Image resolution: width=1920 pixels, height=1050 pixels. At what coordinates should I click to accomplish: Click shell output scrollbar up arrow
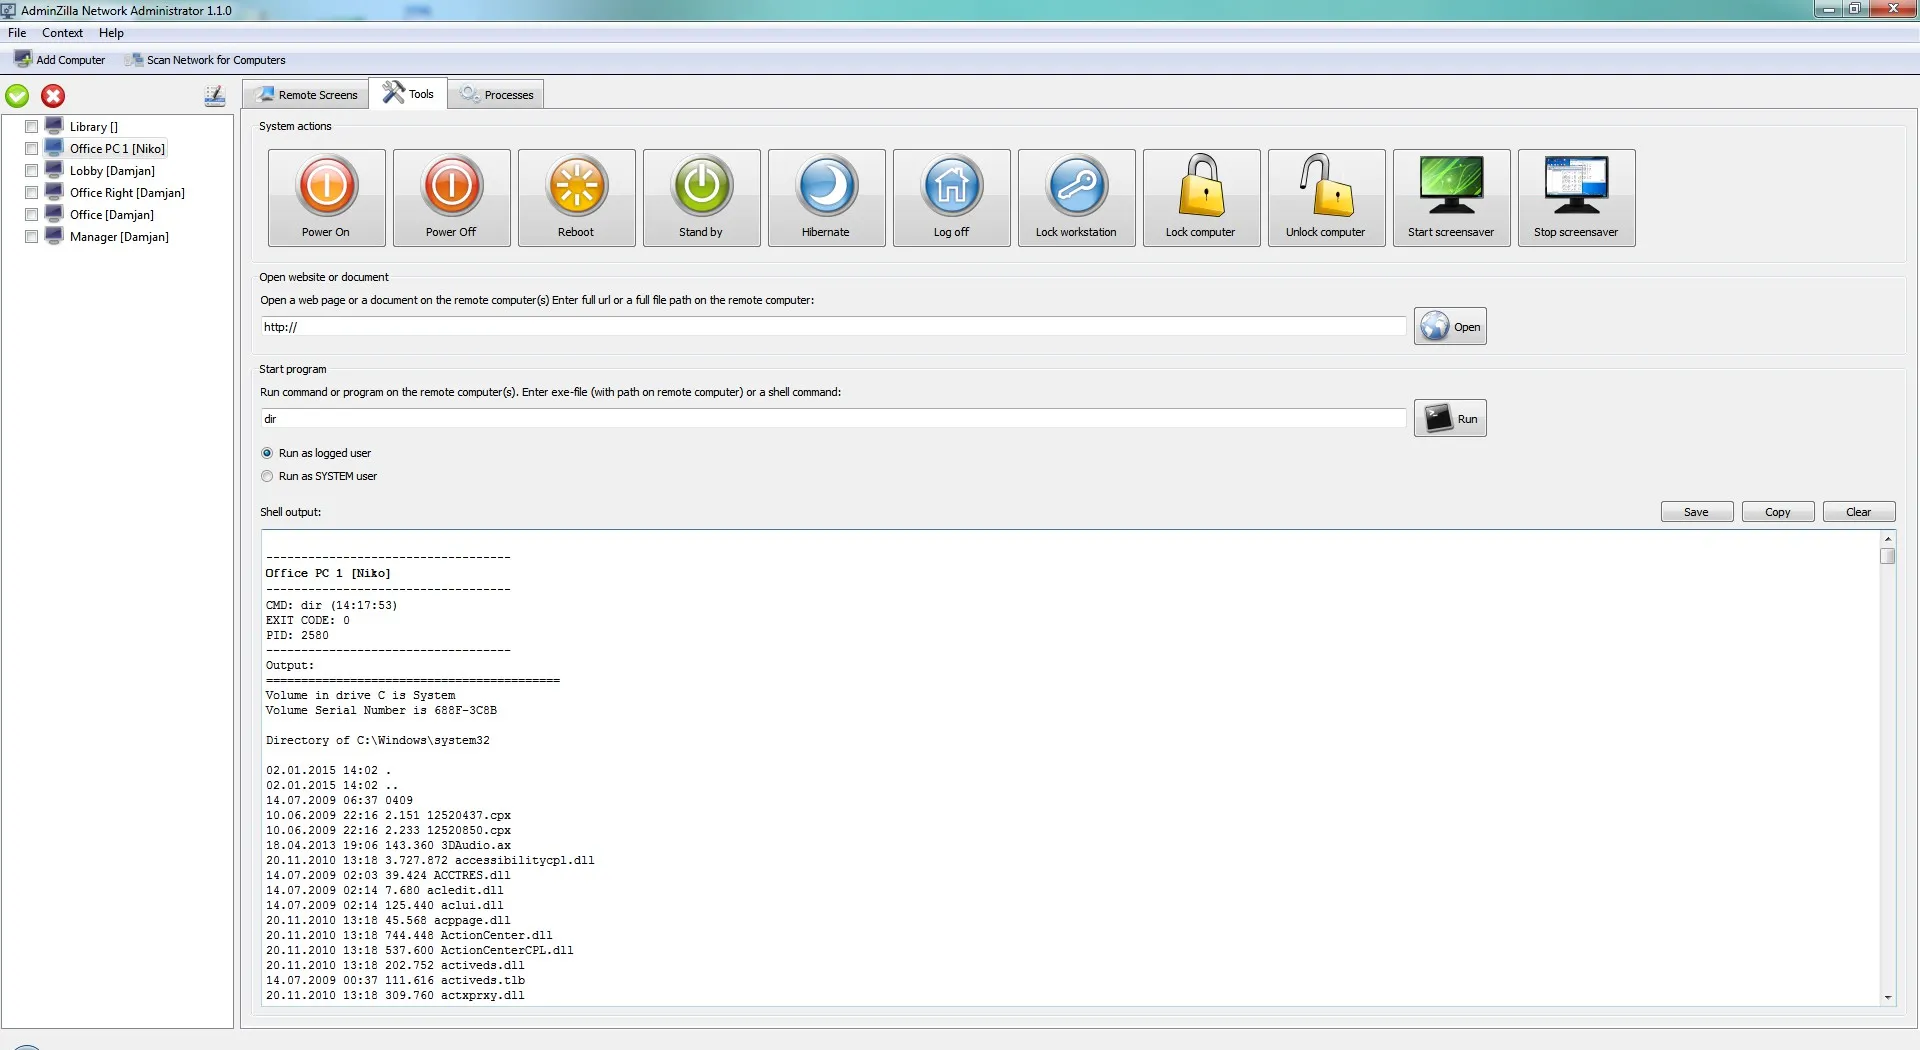pyautogui.click(x=1888, y=539)
